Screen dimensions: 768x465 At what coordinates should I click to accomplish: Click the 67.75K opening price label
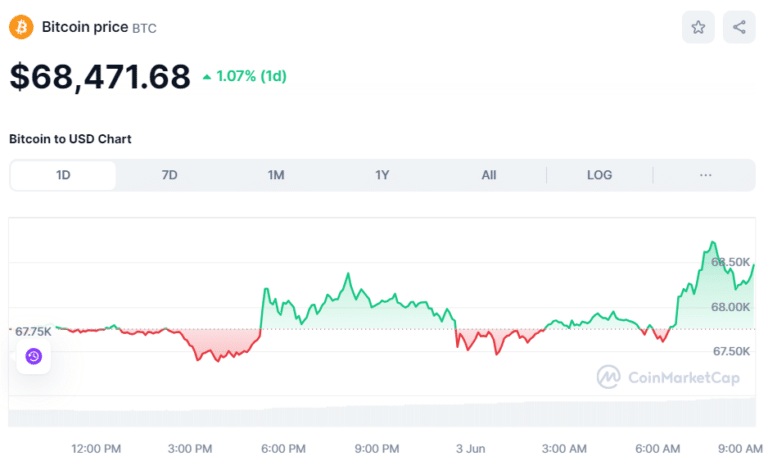32,330
